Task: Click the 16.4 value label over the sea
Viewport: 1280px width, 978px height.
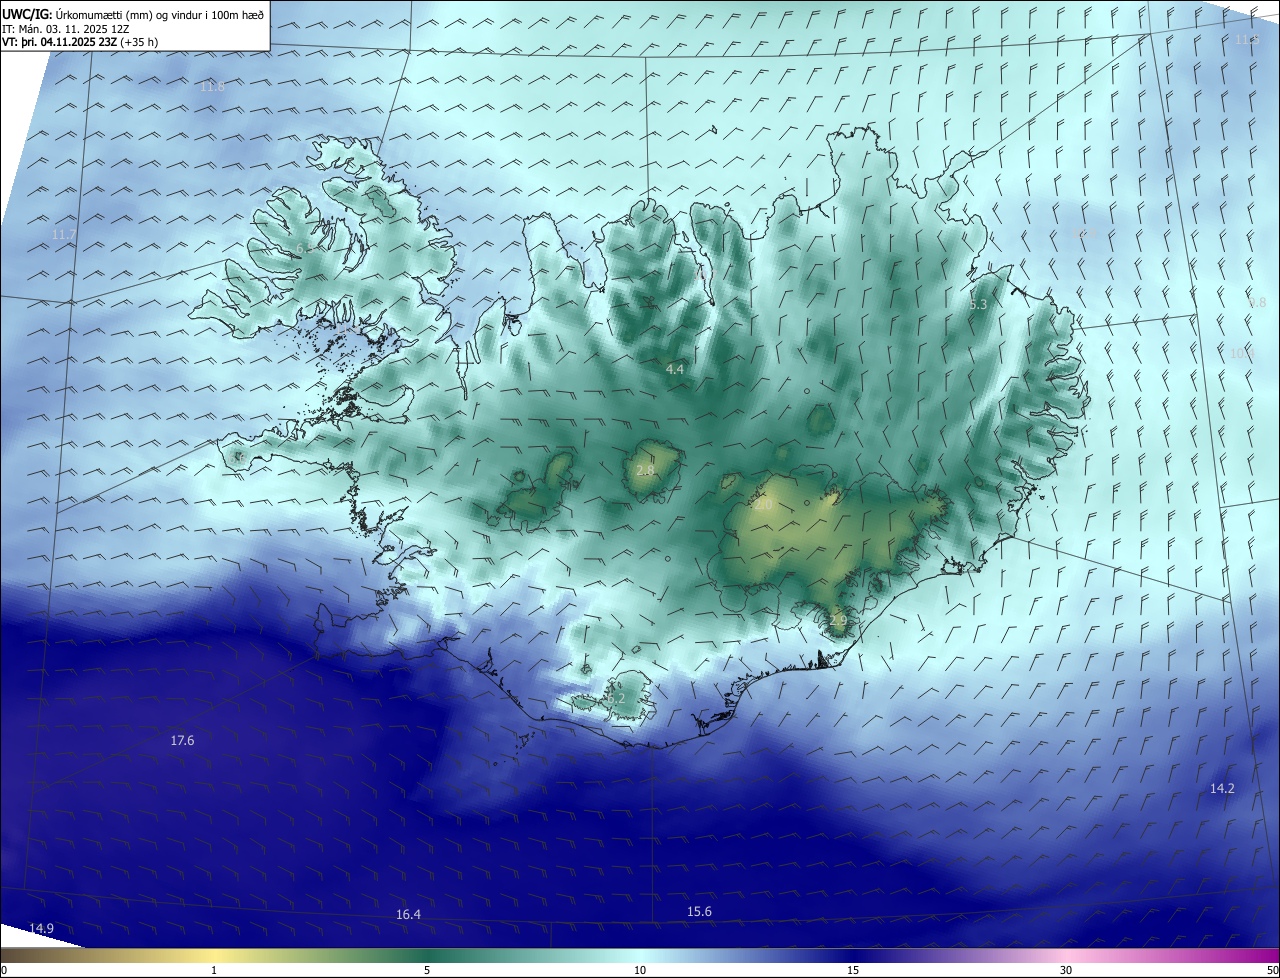Action: point(408,914)
